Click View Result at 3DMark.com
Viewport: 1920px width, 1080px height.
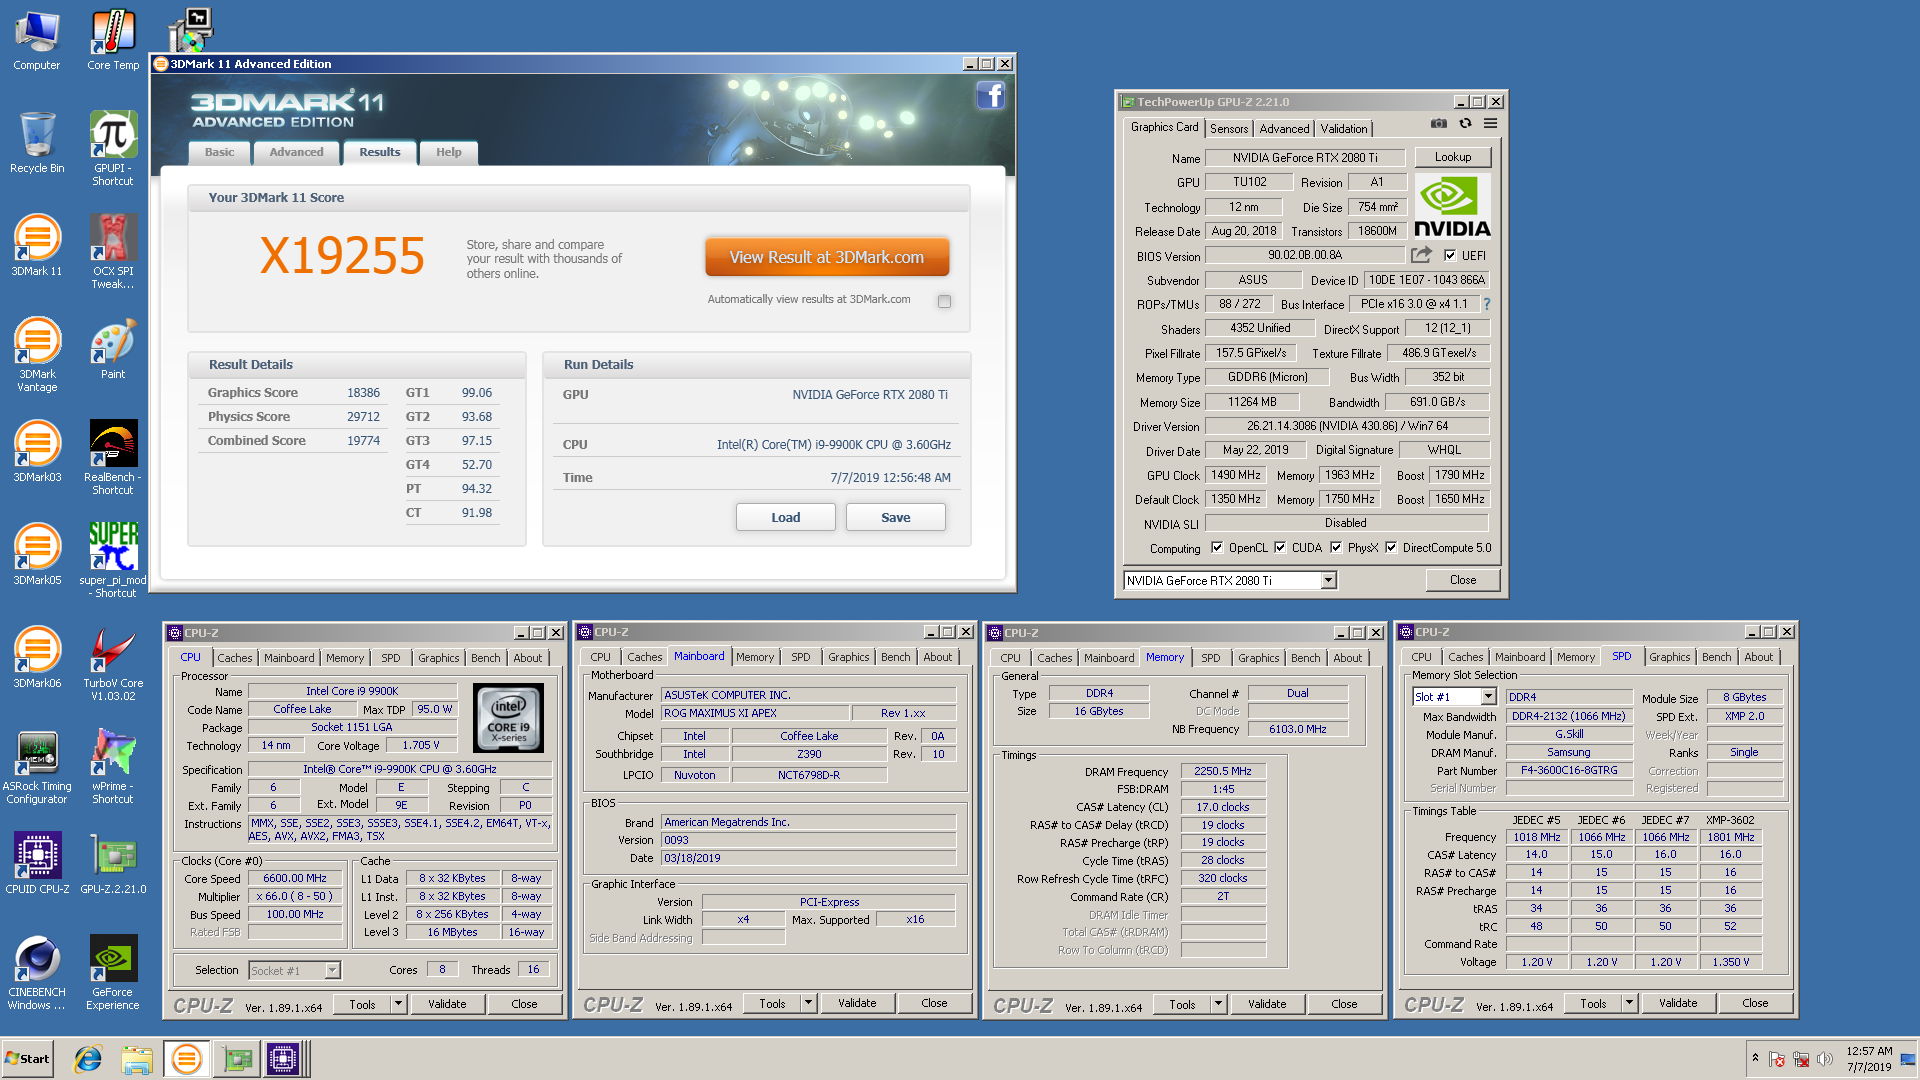point(827,257)
